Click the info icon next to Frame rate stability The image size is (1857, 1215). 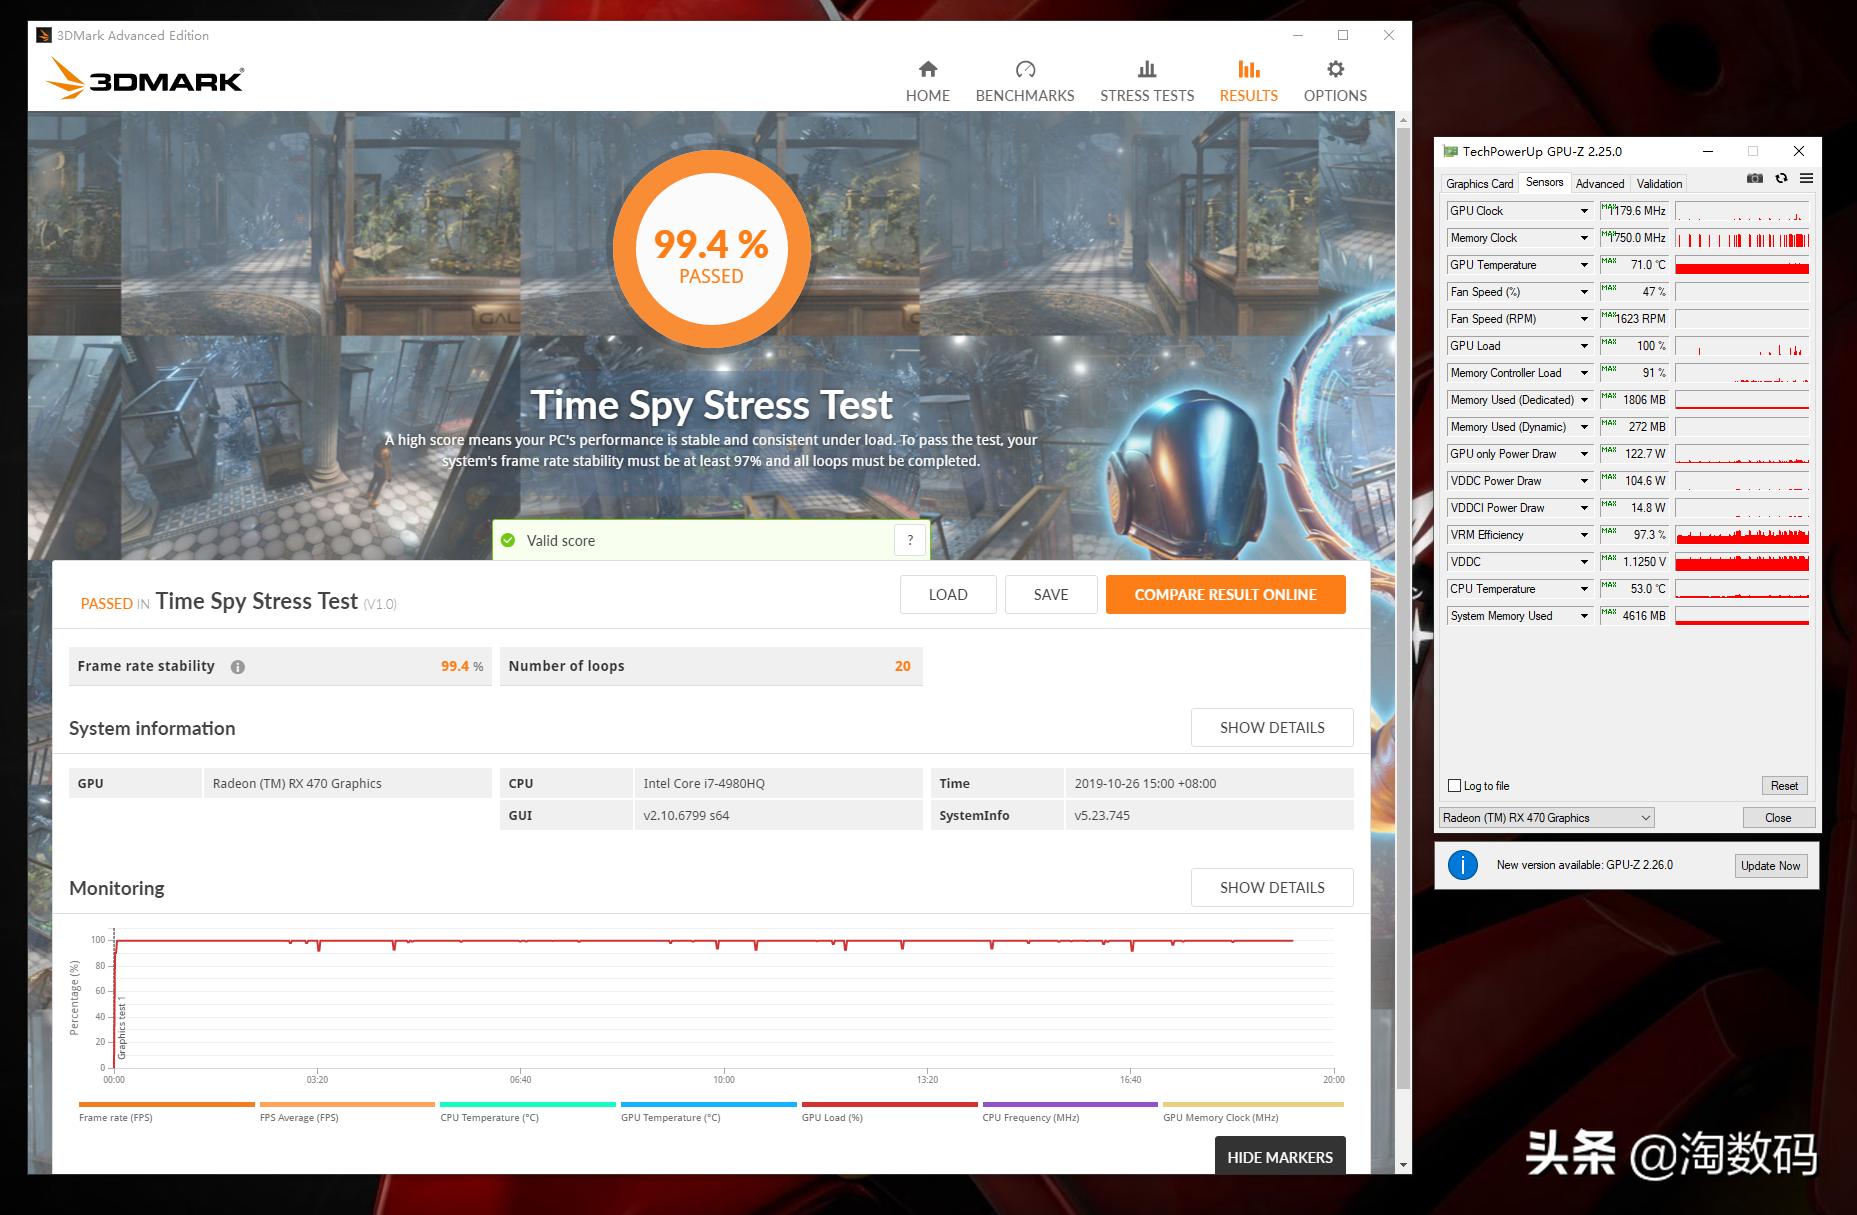click(x=238, y=665)
